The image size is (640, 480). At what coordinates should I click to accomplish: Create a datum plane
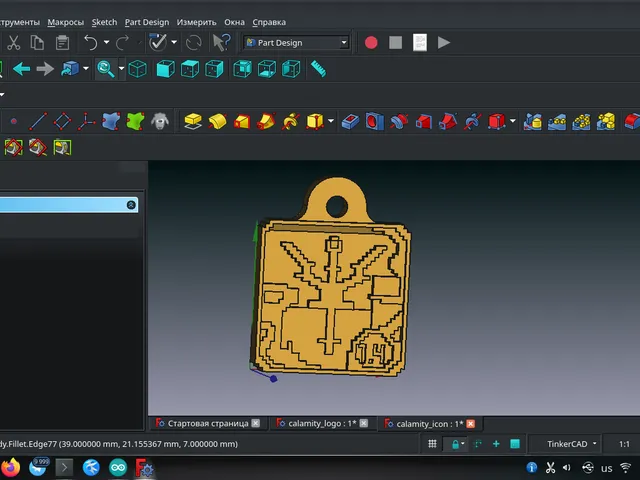tap(62, 121)
